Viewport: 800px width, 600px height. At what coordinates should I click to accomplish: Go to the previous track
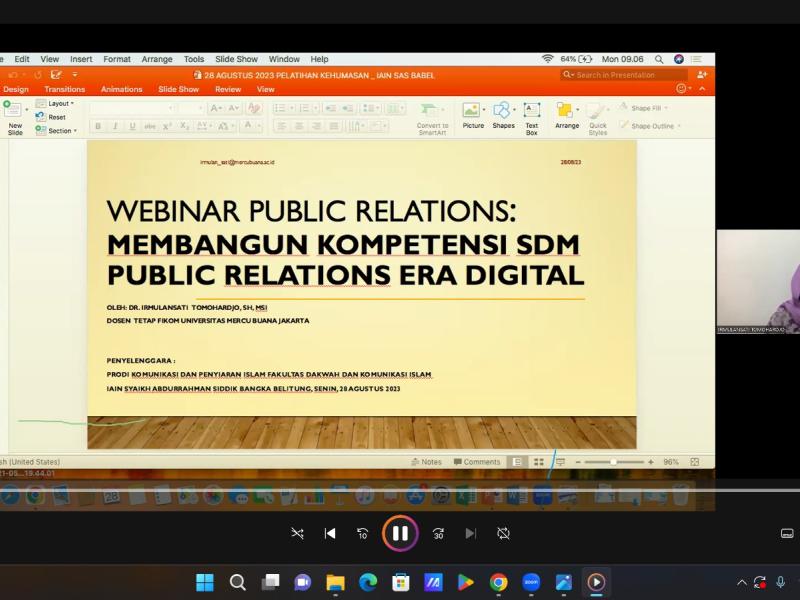pos(330,533)
